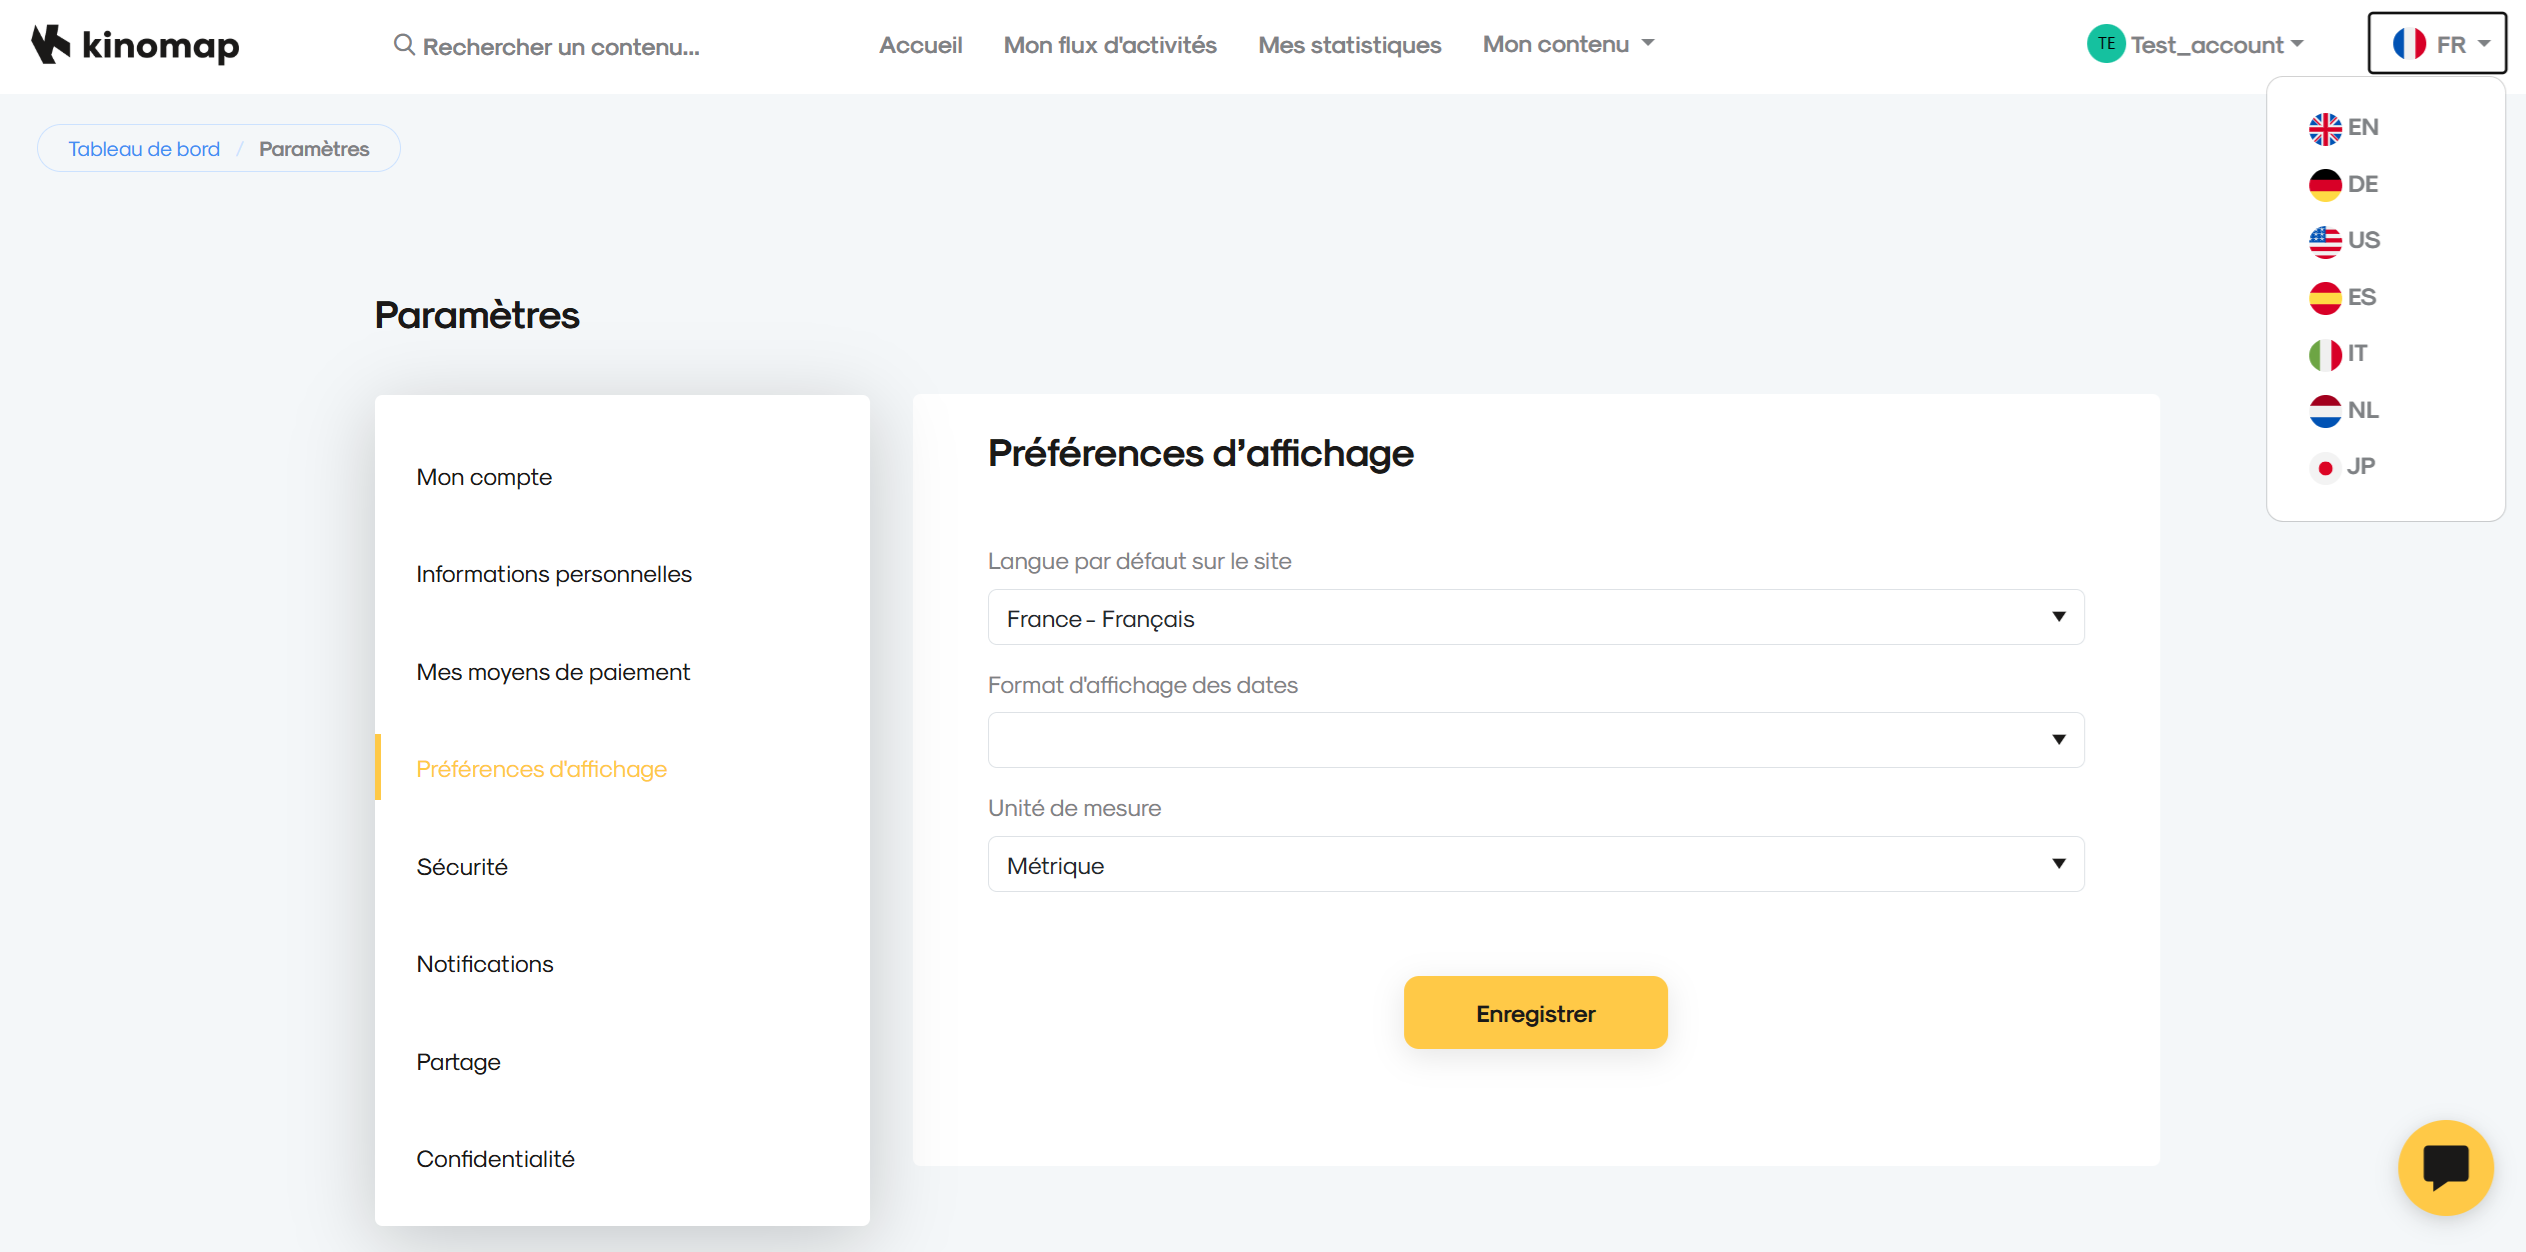Open the Format d'affichage des dates dropdown
The image size is (2526, 1252).
pyautogui.click(x=1536, y=740)
